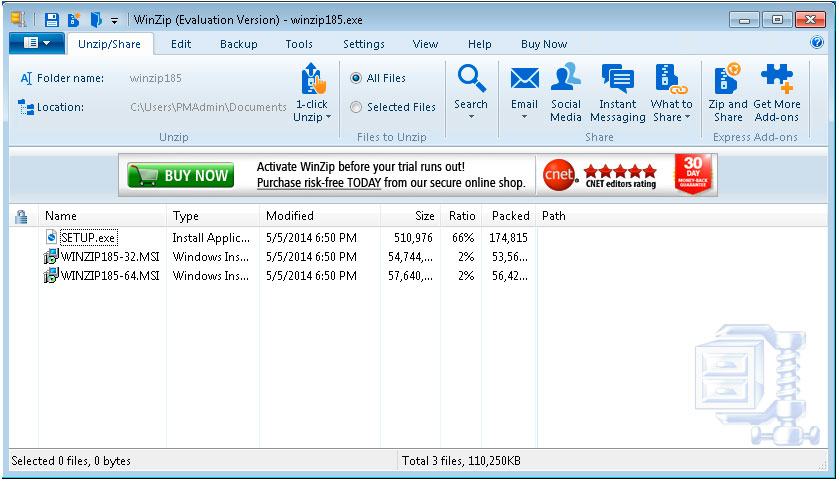Open the Edit ribbon tab
This screenshot has height=480, width=839.
(181, 44)
